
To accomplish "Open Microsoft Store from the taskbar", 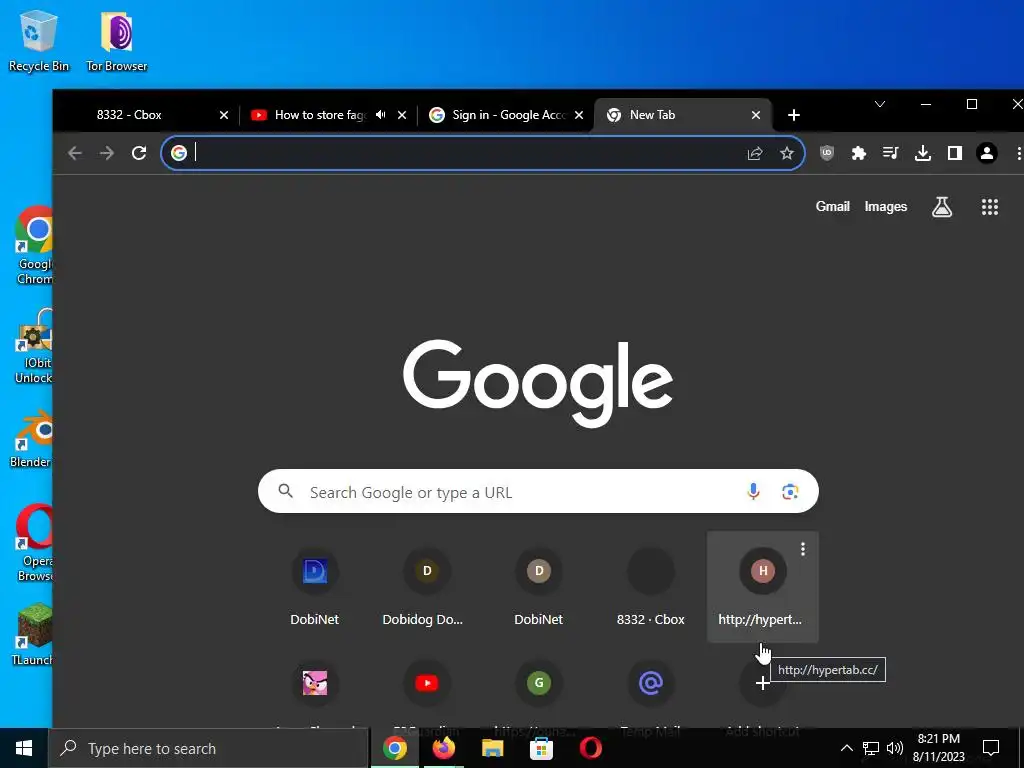I will pos(541,748).
